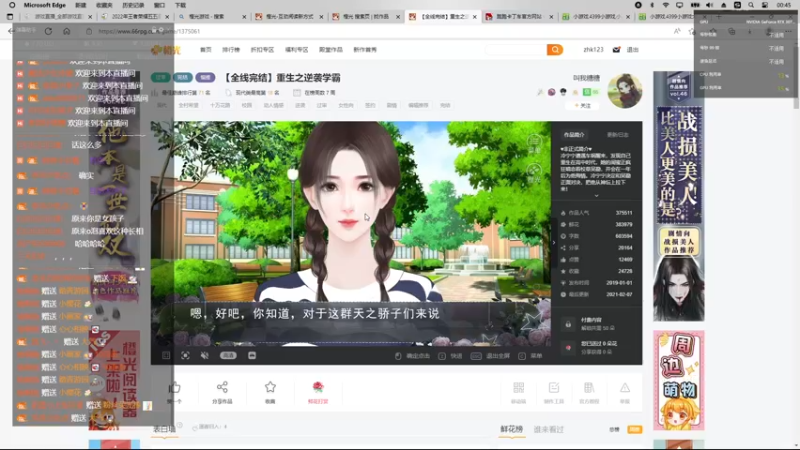Open the 官方教程 tutorial icon

tap(589, 388)
